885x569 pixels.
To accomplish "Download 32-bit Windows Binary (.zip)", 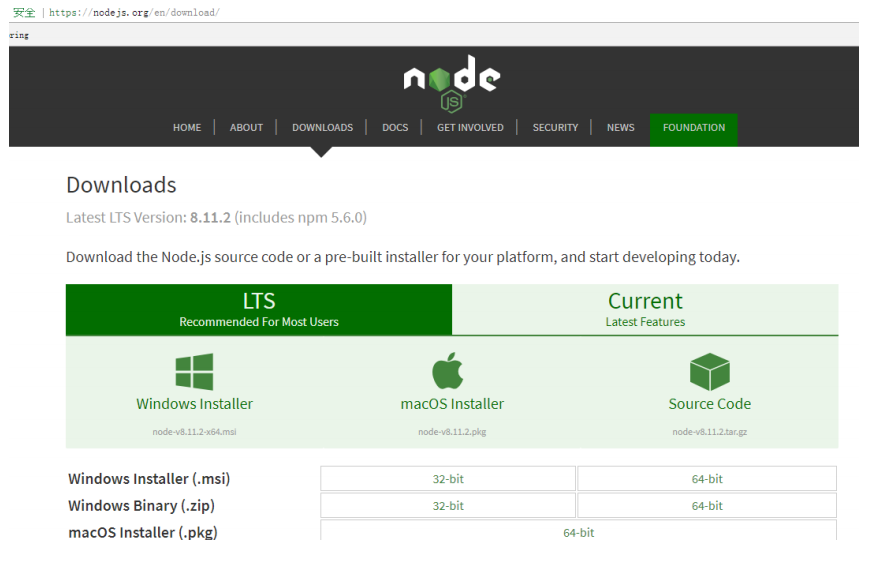I will click(448, 506).
